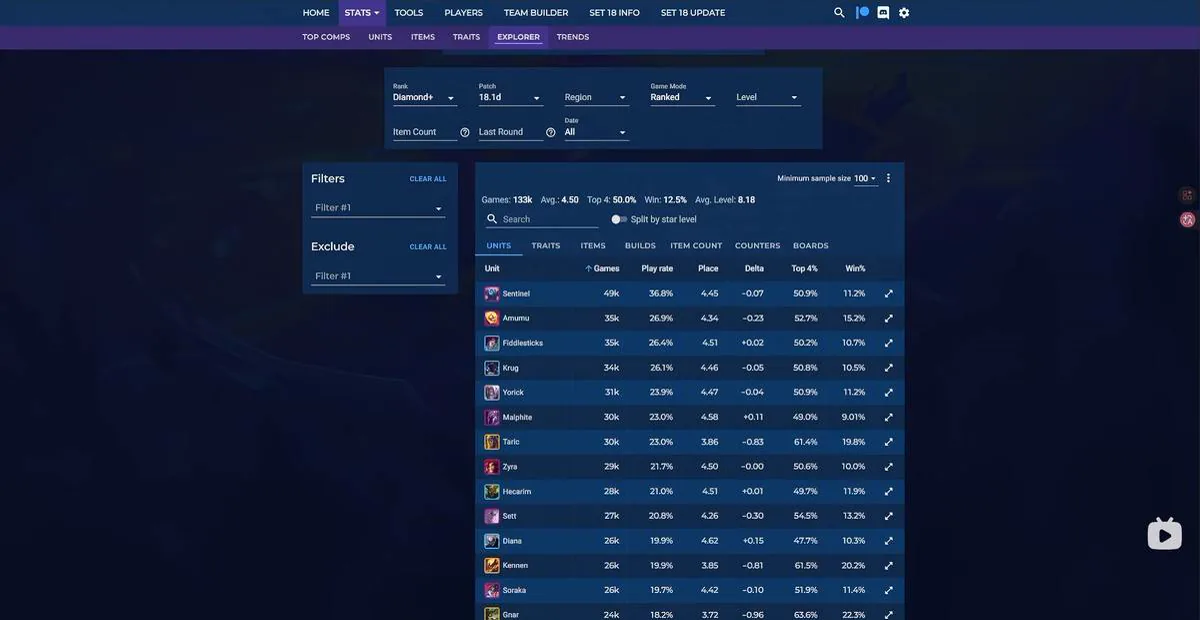Click the Amumu champion portrait
Viewport: 1200px width, 620px height.
(492, 318)
